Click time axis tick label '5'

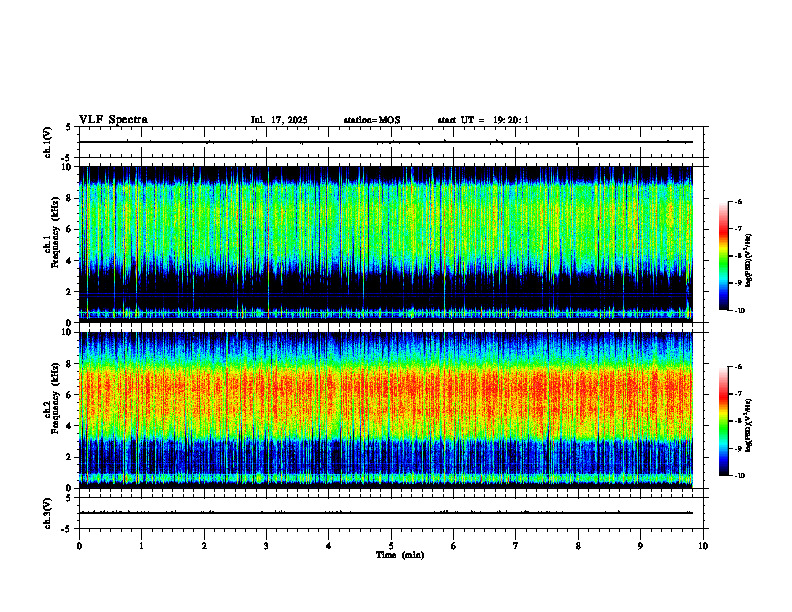[391, 546]
